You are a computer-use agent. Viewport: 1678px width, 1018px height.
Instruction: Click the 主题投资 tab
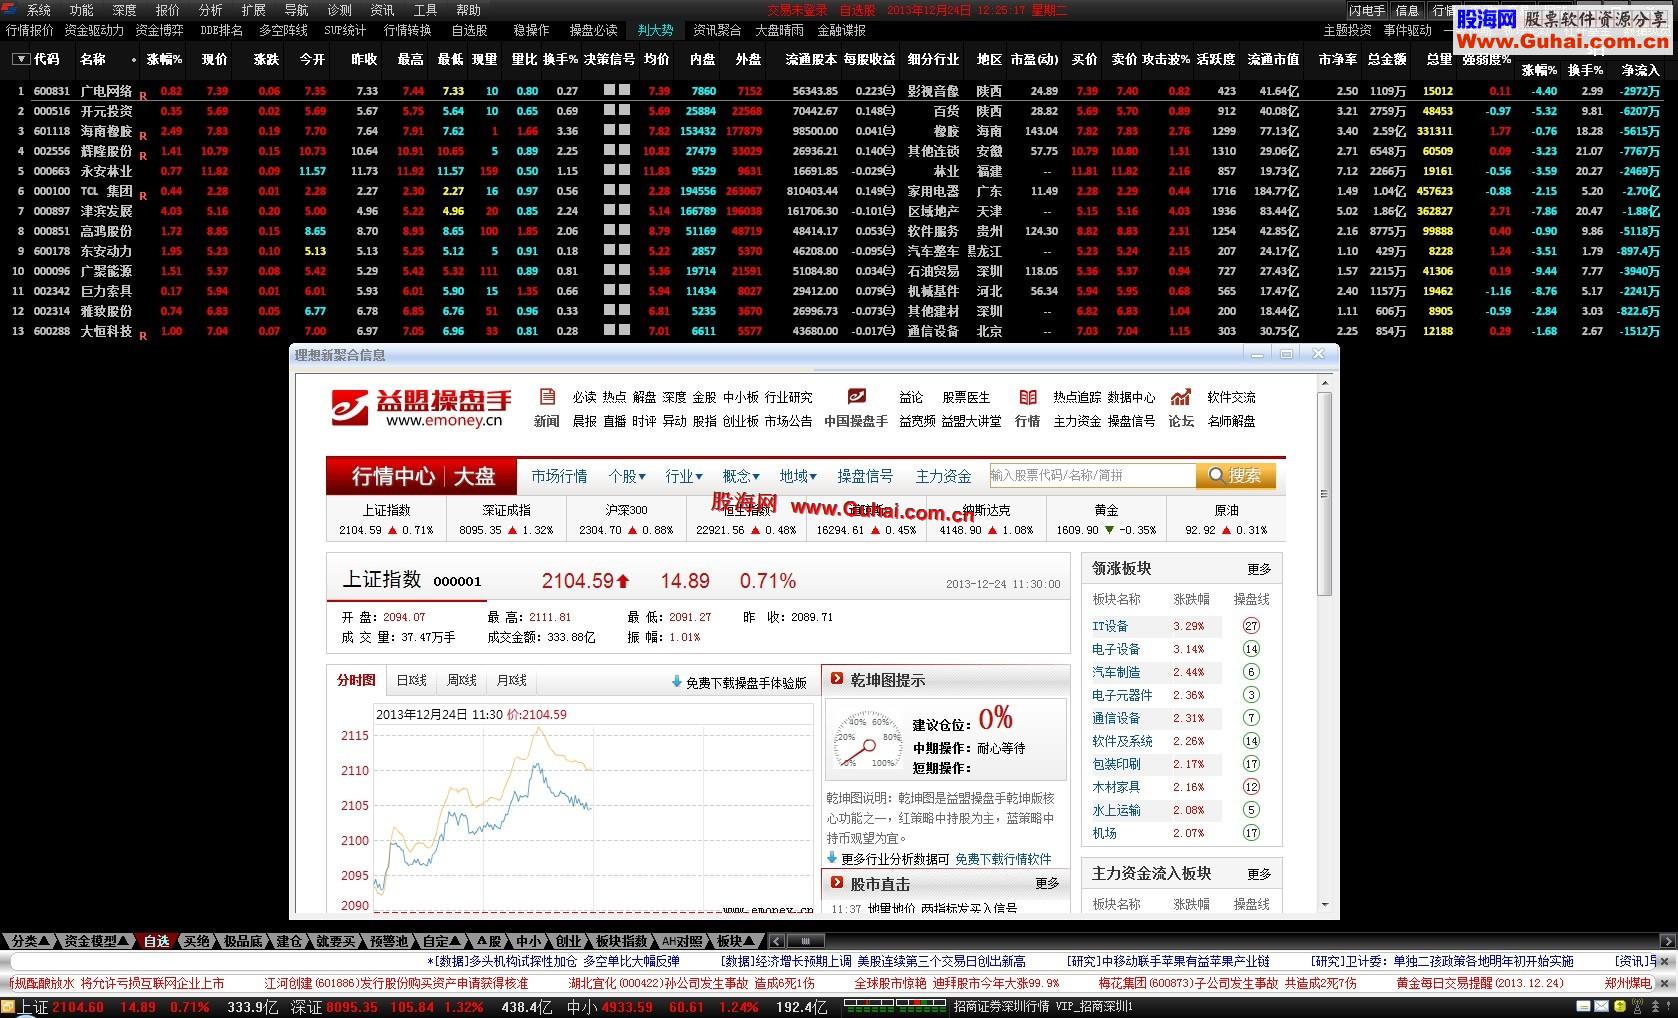click(x=1347, y=30)
